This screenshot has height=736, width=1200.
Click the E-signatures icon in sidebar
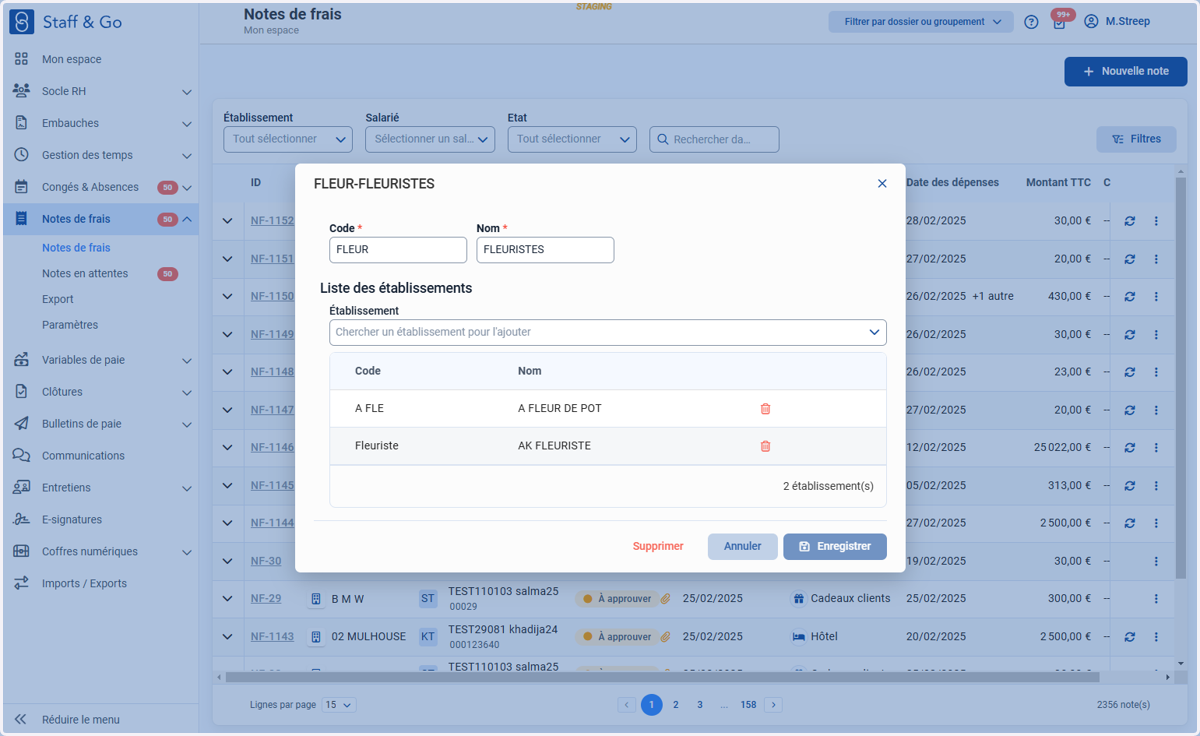tap(21, 519)
